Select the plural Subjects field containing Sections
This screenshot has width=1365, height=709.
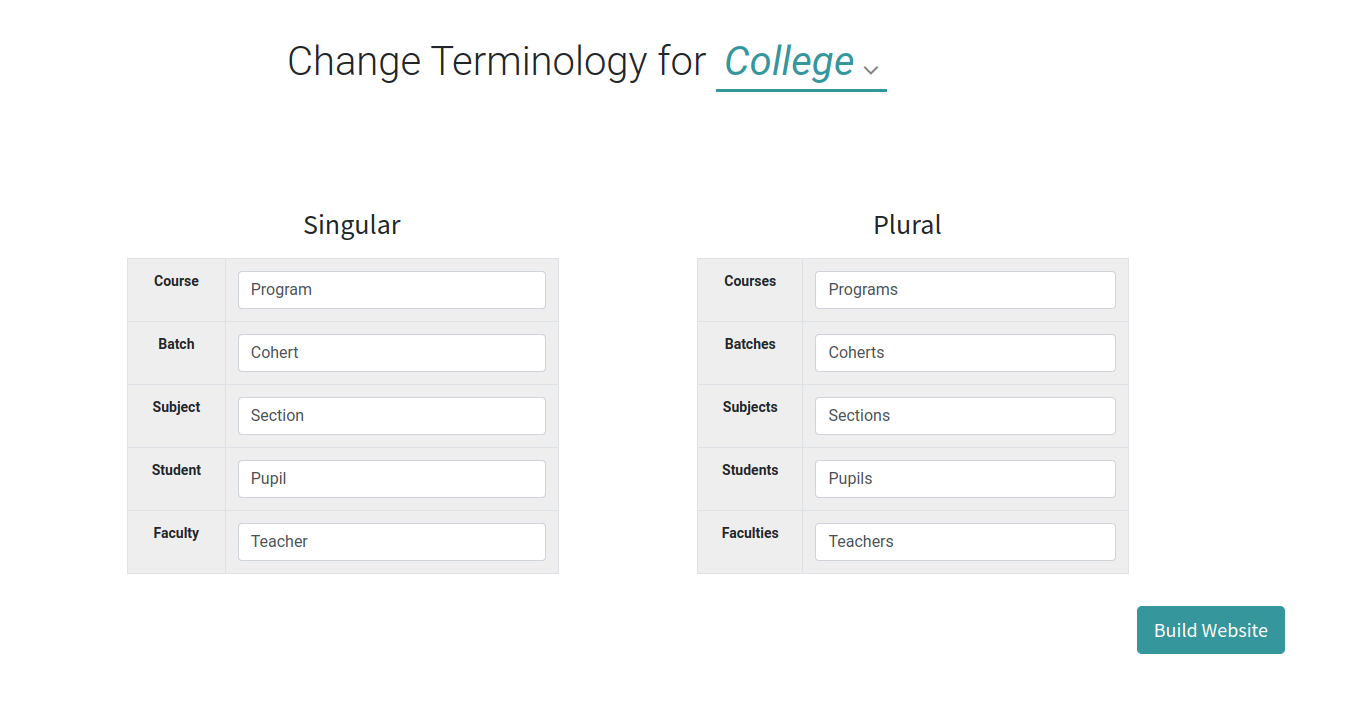pyautogui.click(x=964, y=416)
